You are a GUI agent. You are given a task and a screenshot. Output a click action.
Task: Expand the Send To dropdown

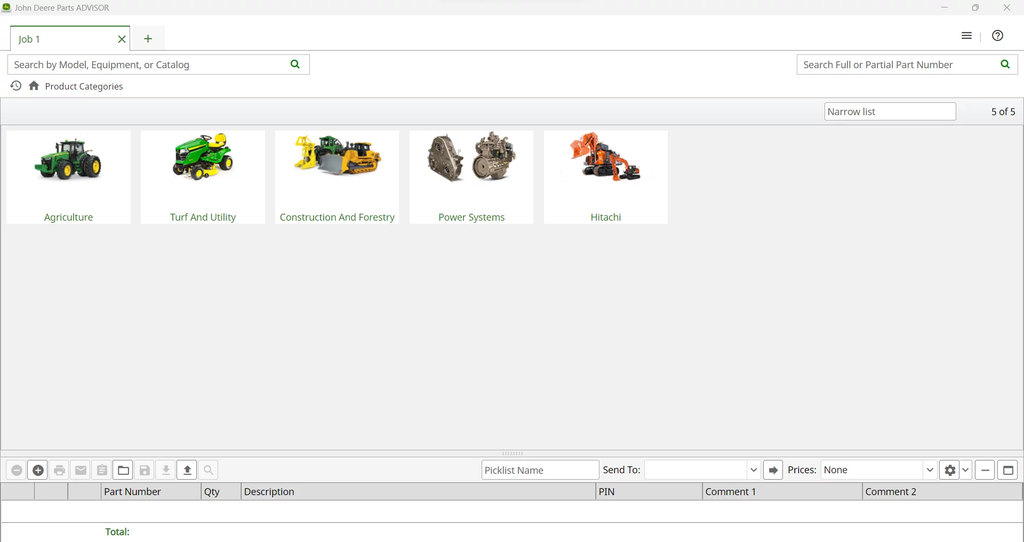click(753, 470)
